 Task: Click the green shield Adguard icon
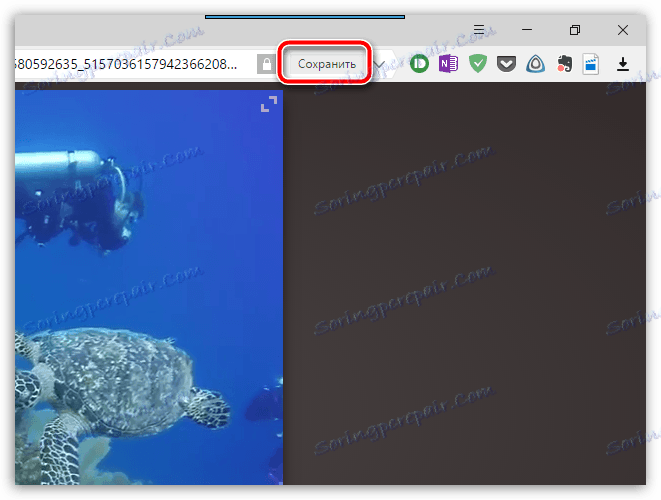(478, 64)
